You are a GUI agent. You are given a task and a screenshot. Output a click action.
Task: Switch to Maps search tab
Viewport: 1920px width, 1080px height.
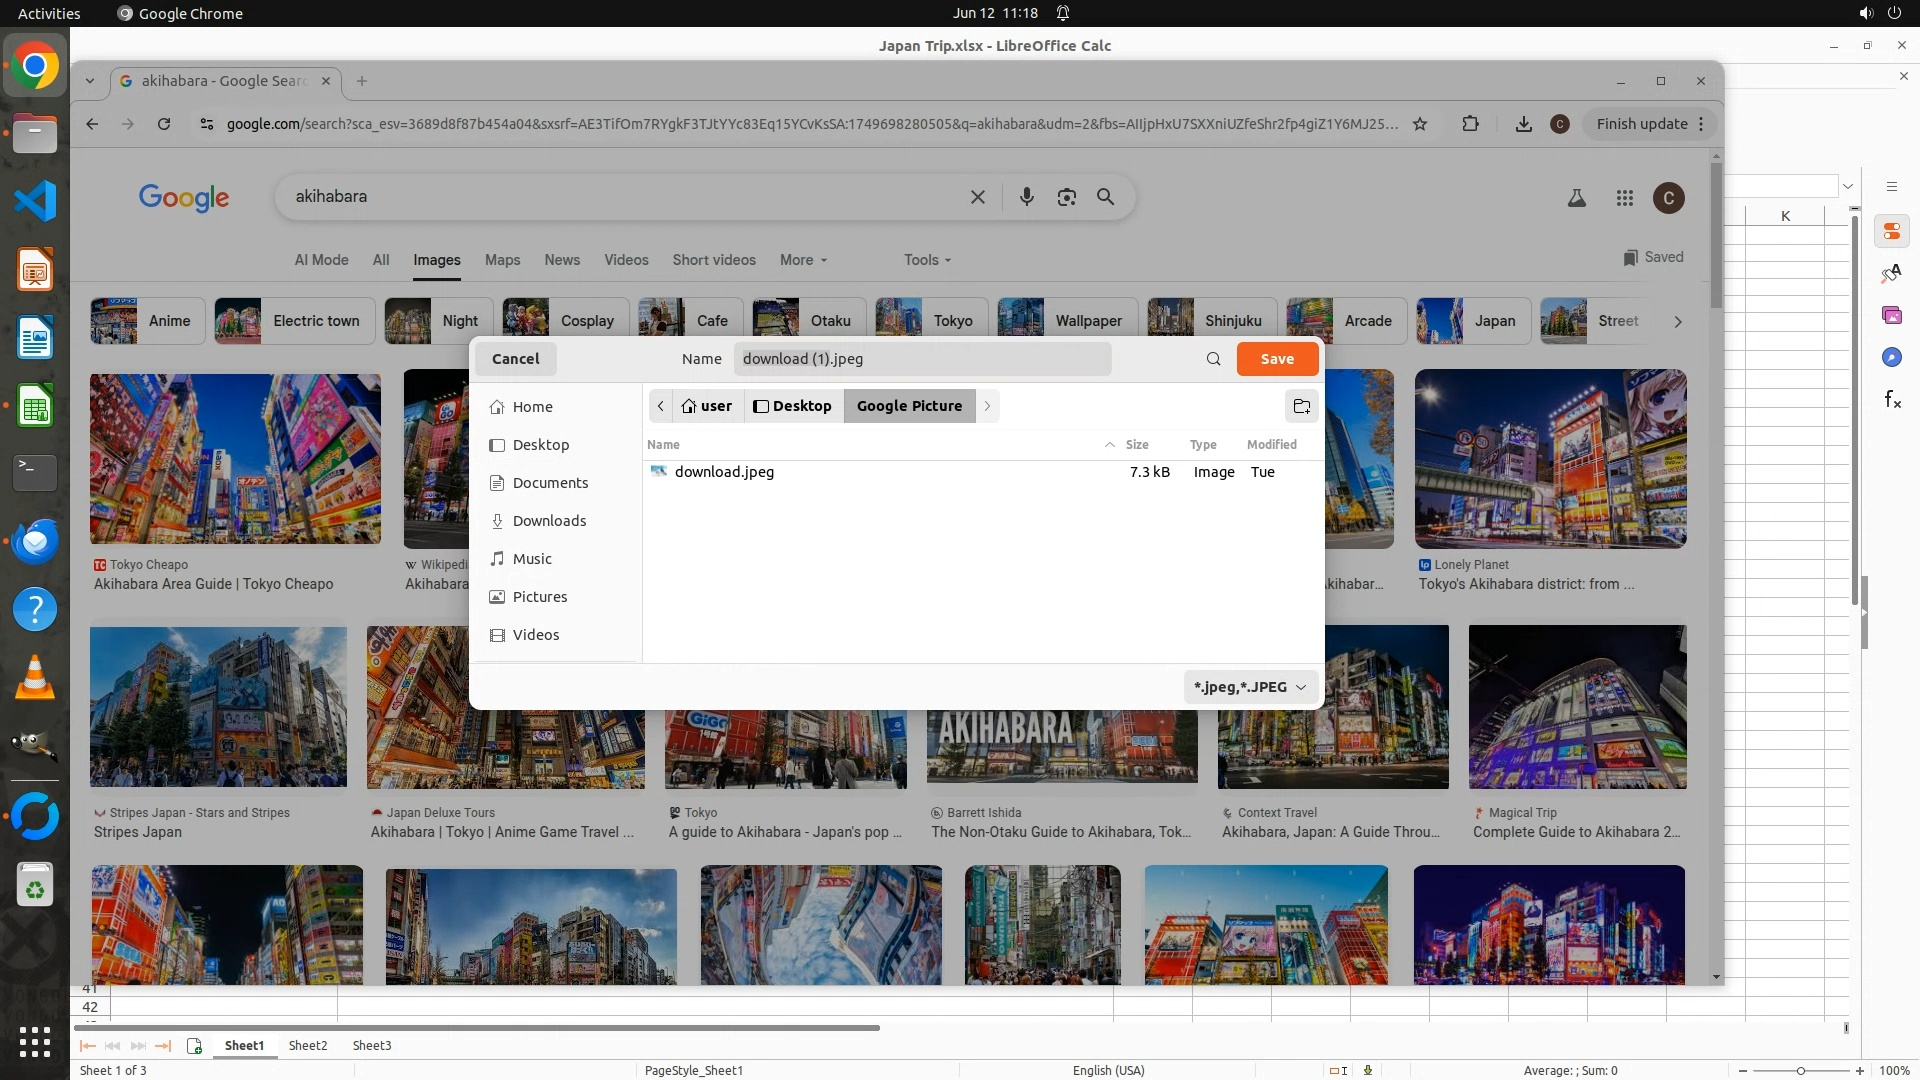[502, 260]
